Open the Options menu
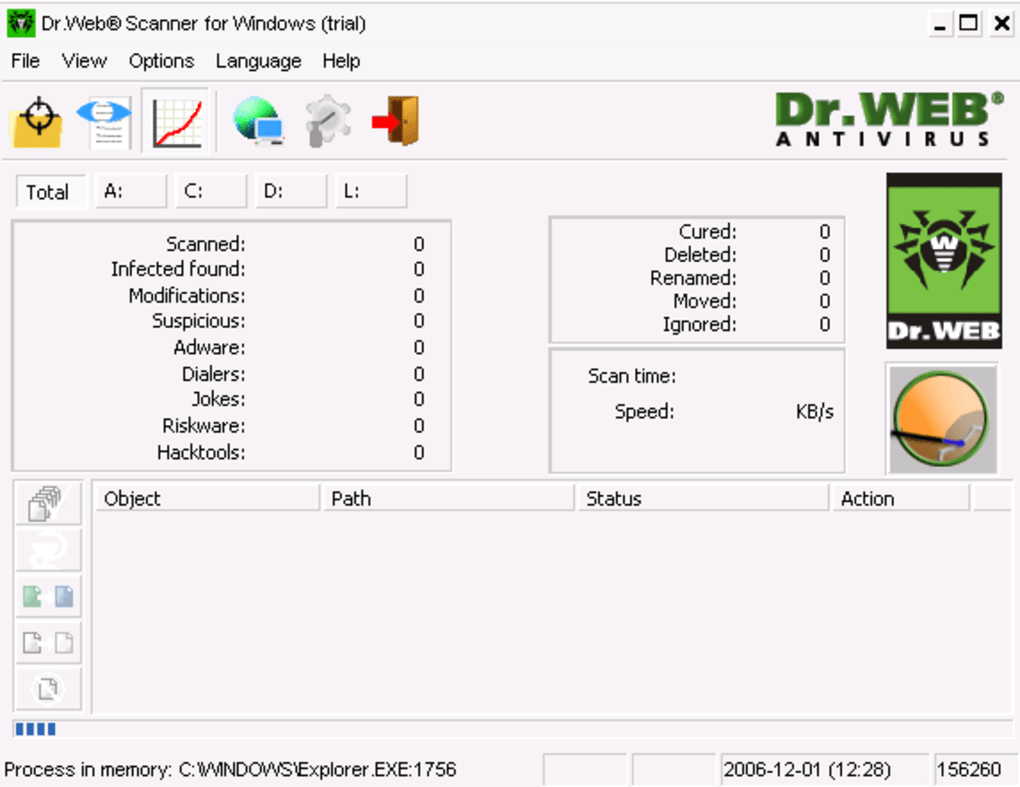Image resolution: width=1020 pixels, height=787 pixels. point(161,61)
